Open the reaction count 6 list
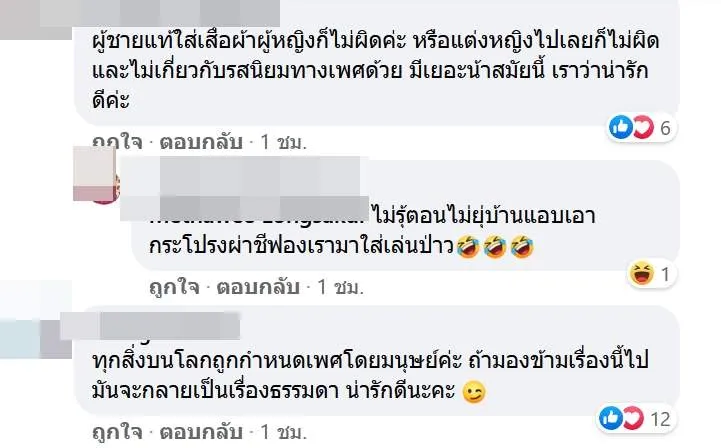The image size is (721, 448). coord(665,128)
